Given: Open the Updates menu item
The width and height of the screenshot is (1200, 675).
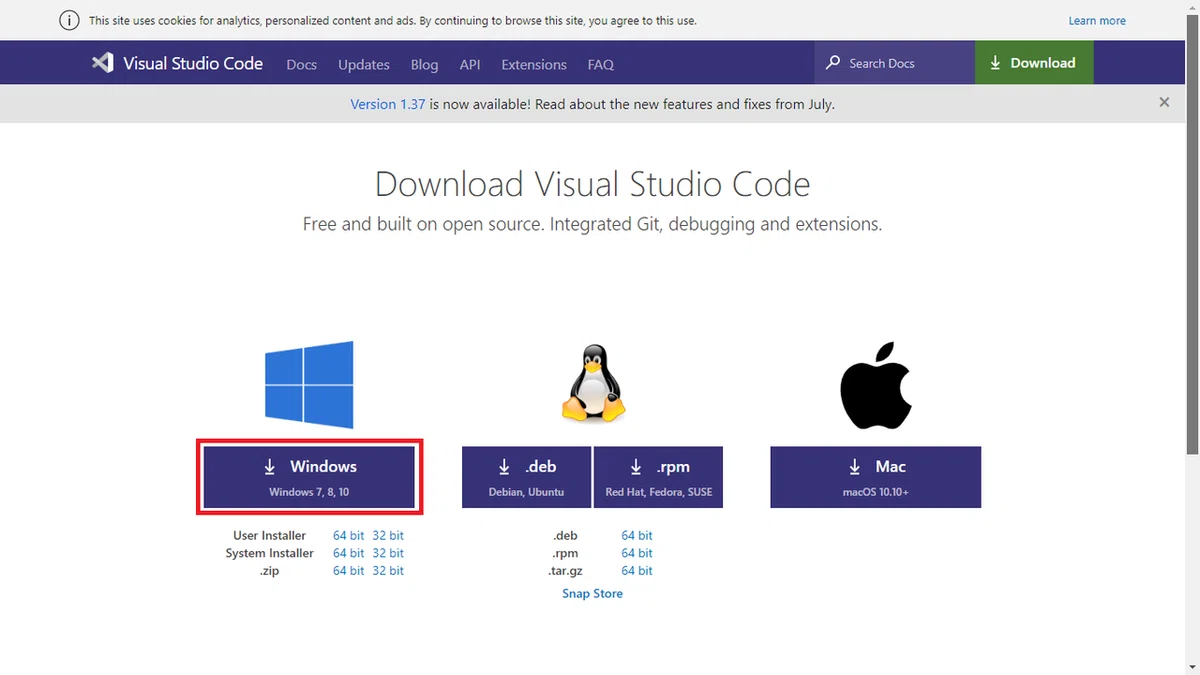Looking at the screenshot, I should pos(364,64).
